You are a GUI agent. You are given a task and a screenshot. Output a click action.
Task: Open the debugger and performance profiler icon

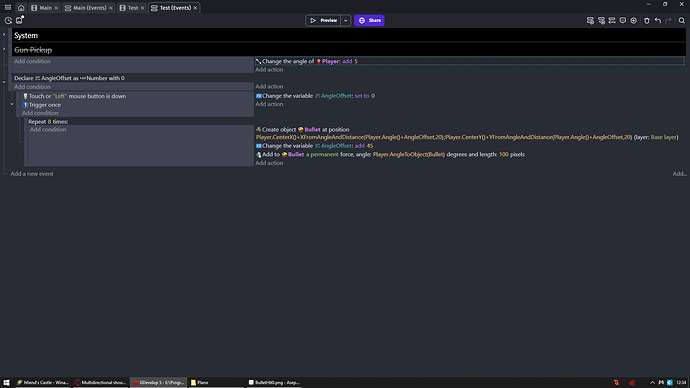click(8, 21)
